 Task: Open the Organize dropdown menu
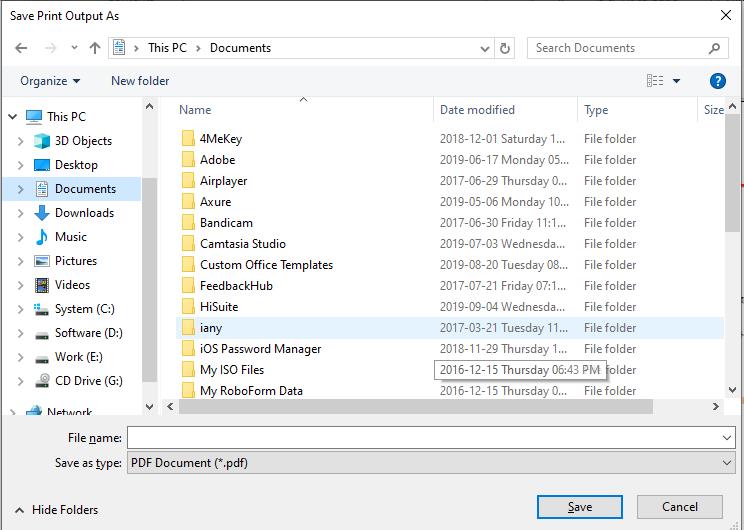click(50, 81)
